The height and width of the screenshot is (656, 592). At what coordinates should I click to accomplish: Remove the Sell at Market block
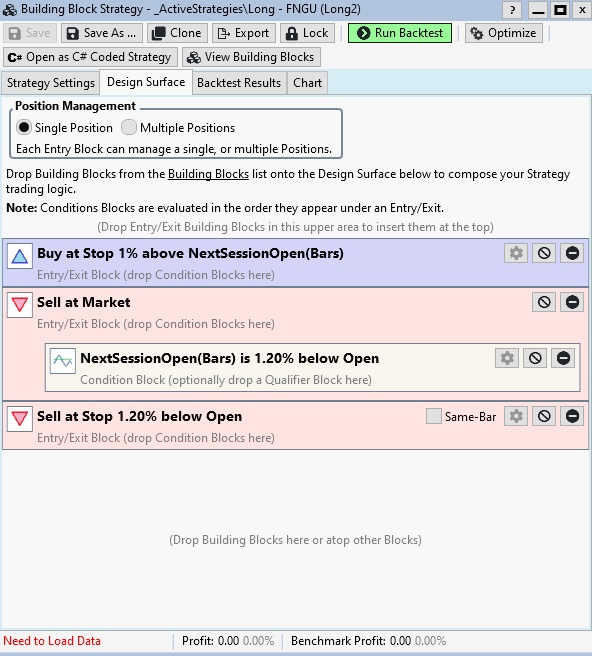point(572,302)
